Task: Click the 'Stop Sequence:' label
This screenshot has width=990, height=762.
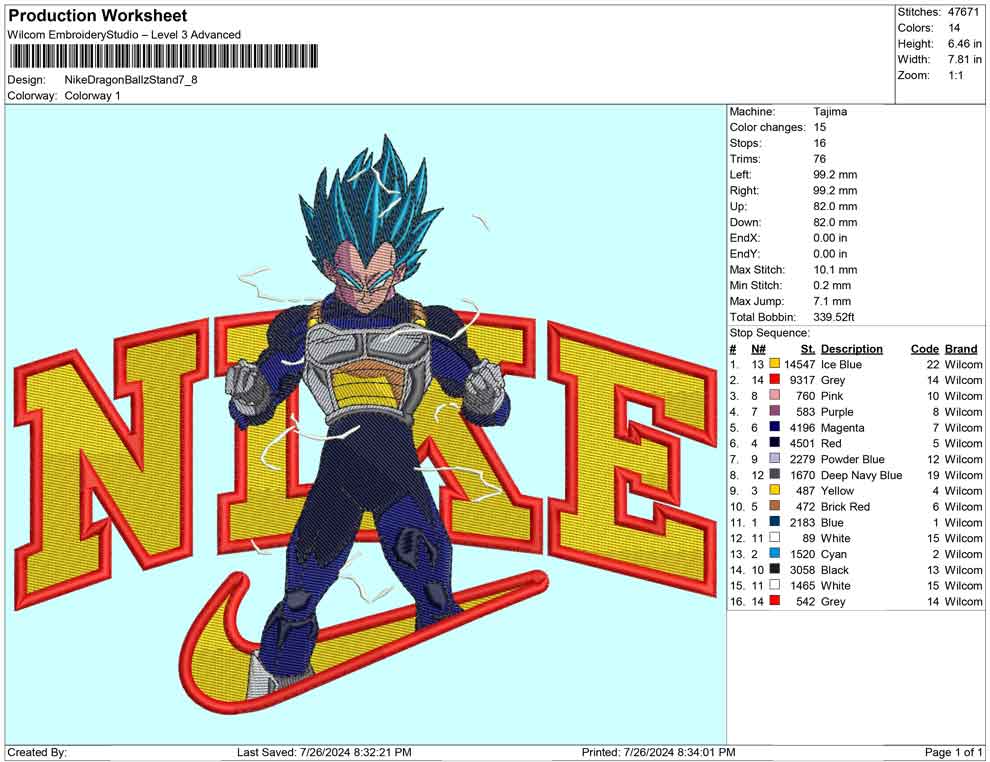Action: coord(769,333)
